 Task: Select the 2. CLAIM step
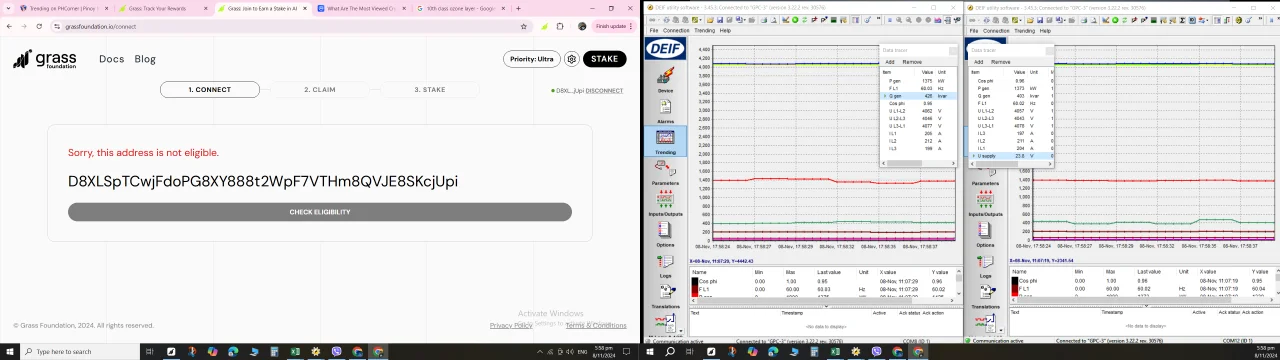pos(320,90)
